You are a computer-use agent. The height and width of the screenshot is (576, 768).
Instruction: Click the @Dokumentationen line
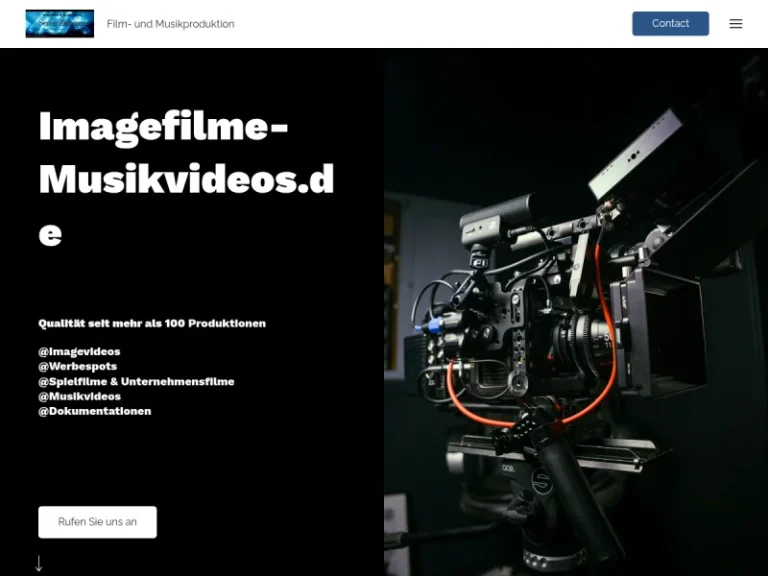[95, 411]
